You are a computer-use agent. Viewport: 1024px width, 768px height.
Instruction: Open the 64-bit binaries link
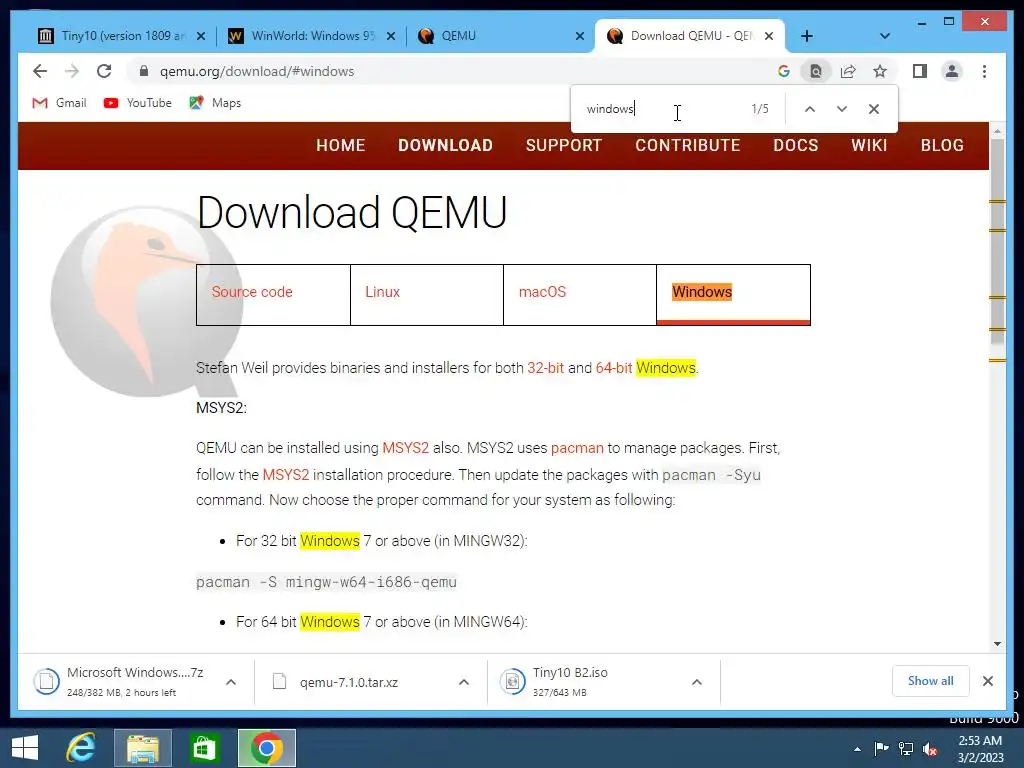coord(614,368)
